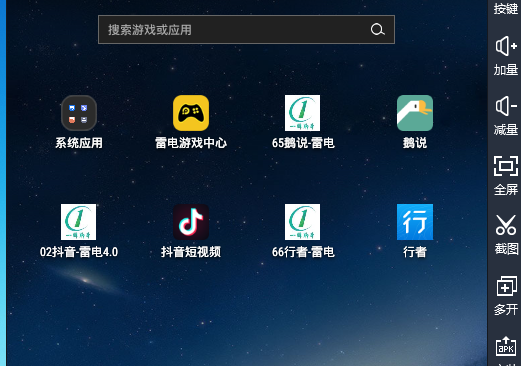Click the 66行者-雷电 label text
Image resolution: width=521 pixels, height=366 pixels.
303,252
